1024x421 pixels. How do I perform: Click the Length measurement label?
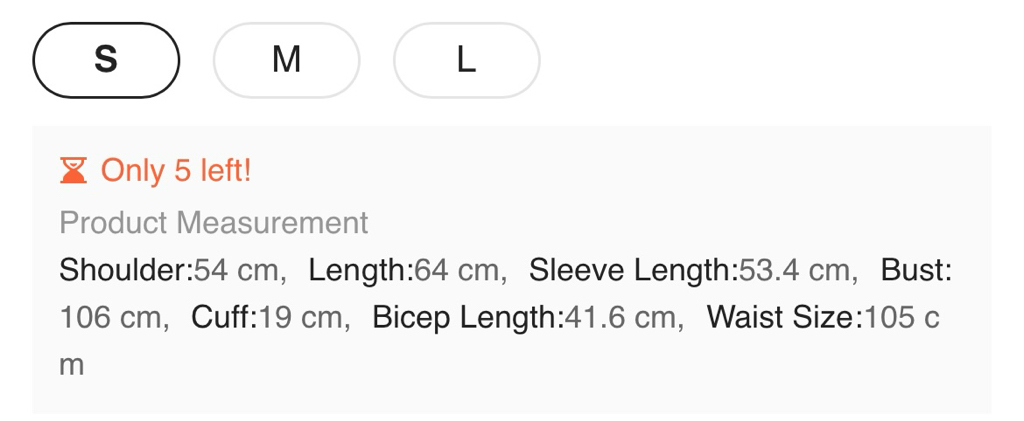(x=360, y=270)
